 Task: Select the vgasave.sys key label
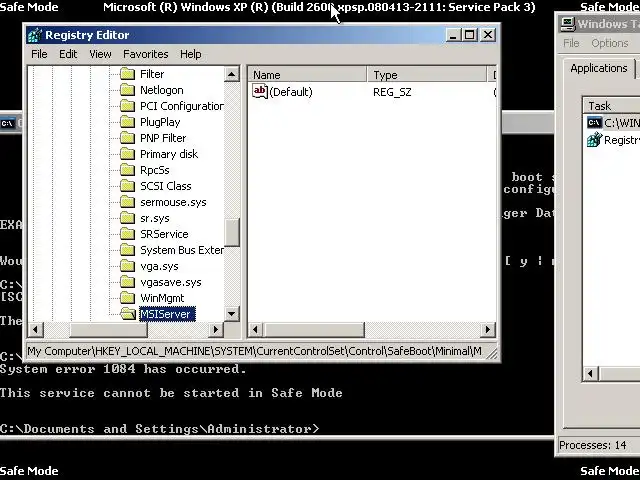pos(171,282)
